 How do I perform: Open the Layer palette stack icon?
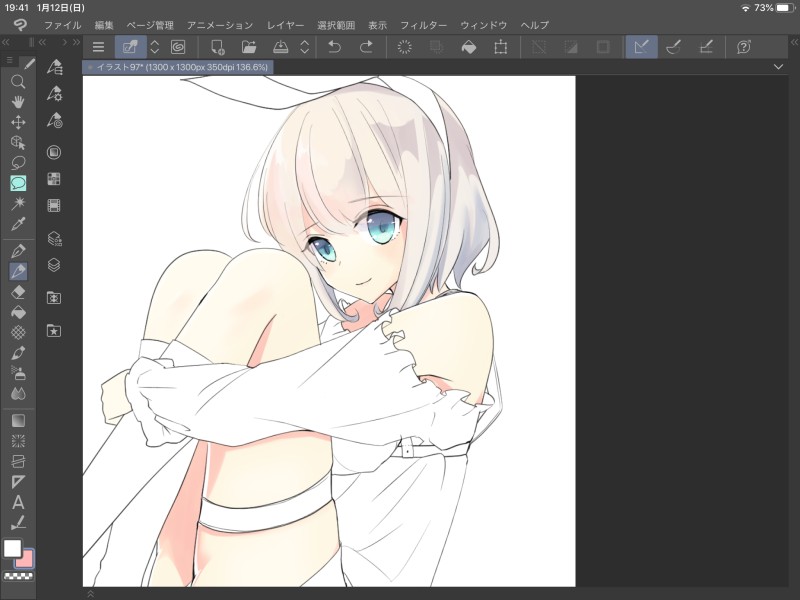coord(54,265)
